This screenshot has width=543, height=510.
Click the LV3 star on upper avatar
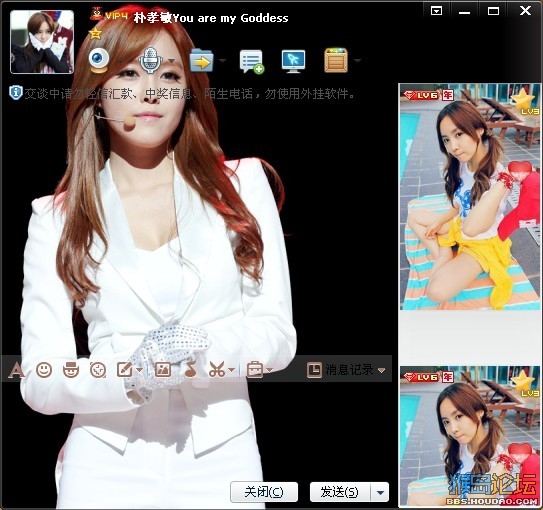(x=525, y=102)
